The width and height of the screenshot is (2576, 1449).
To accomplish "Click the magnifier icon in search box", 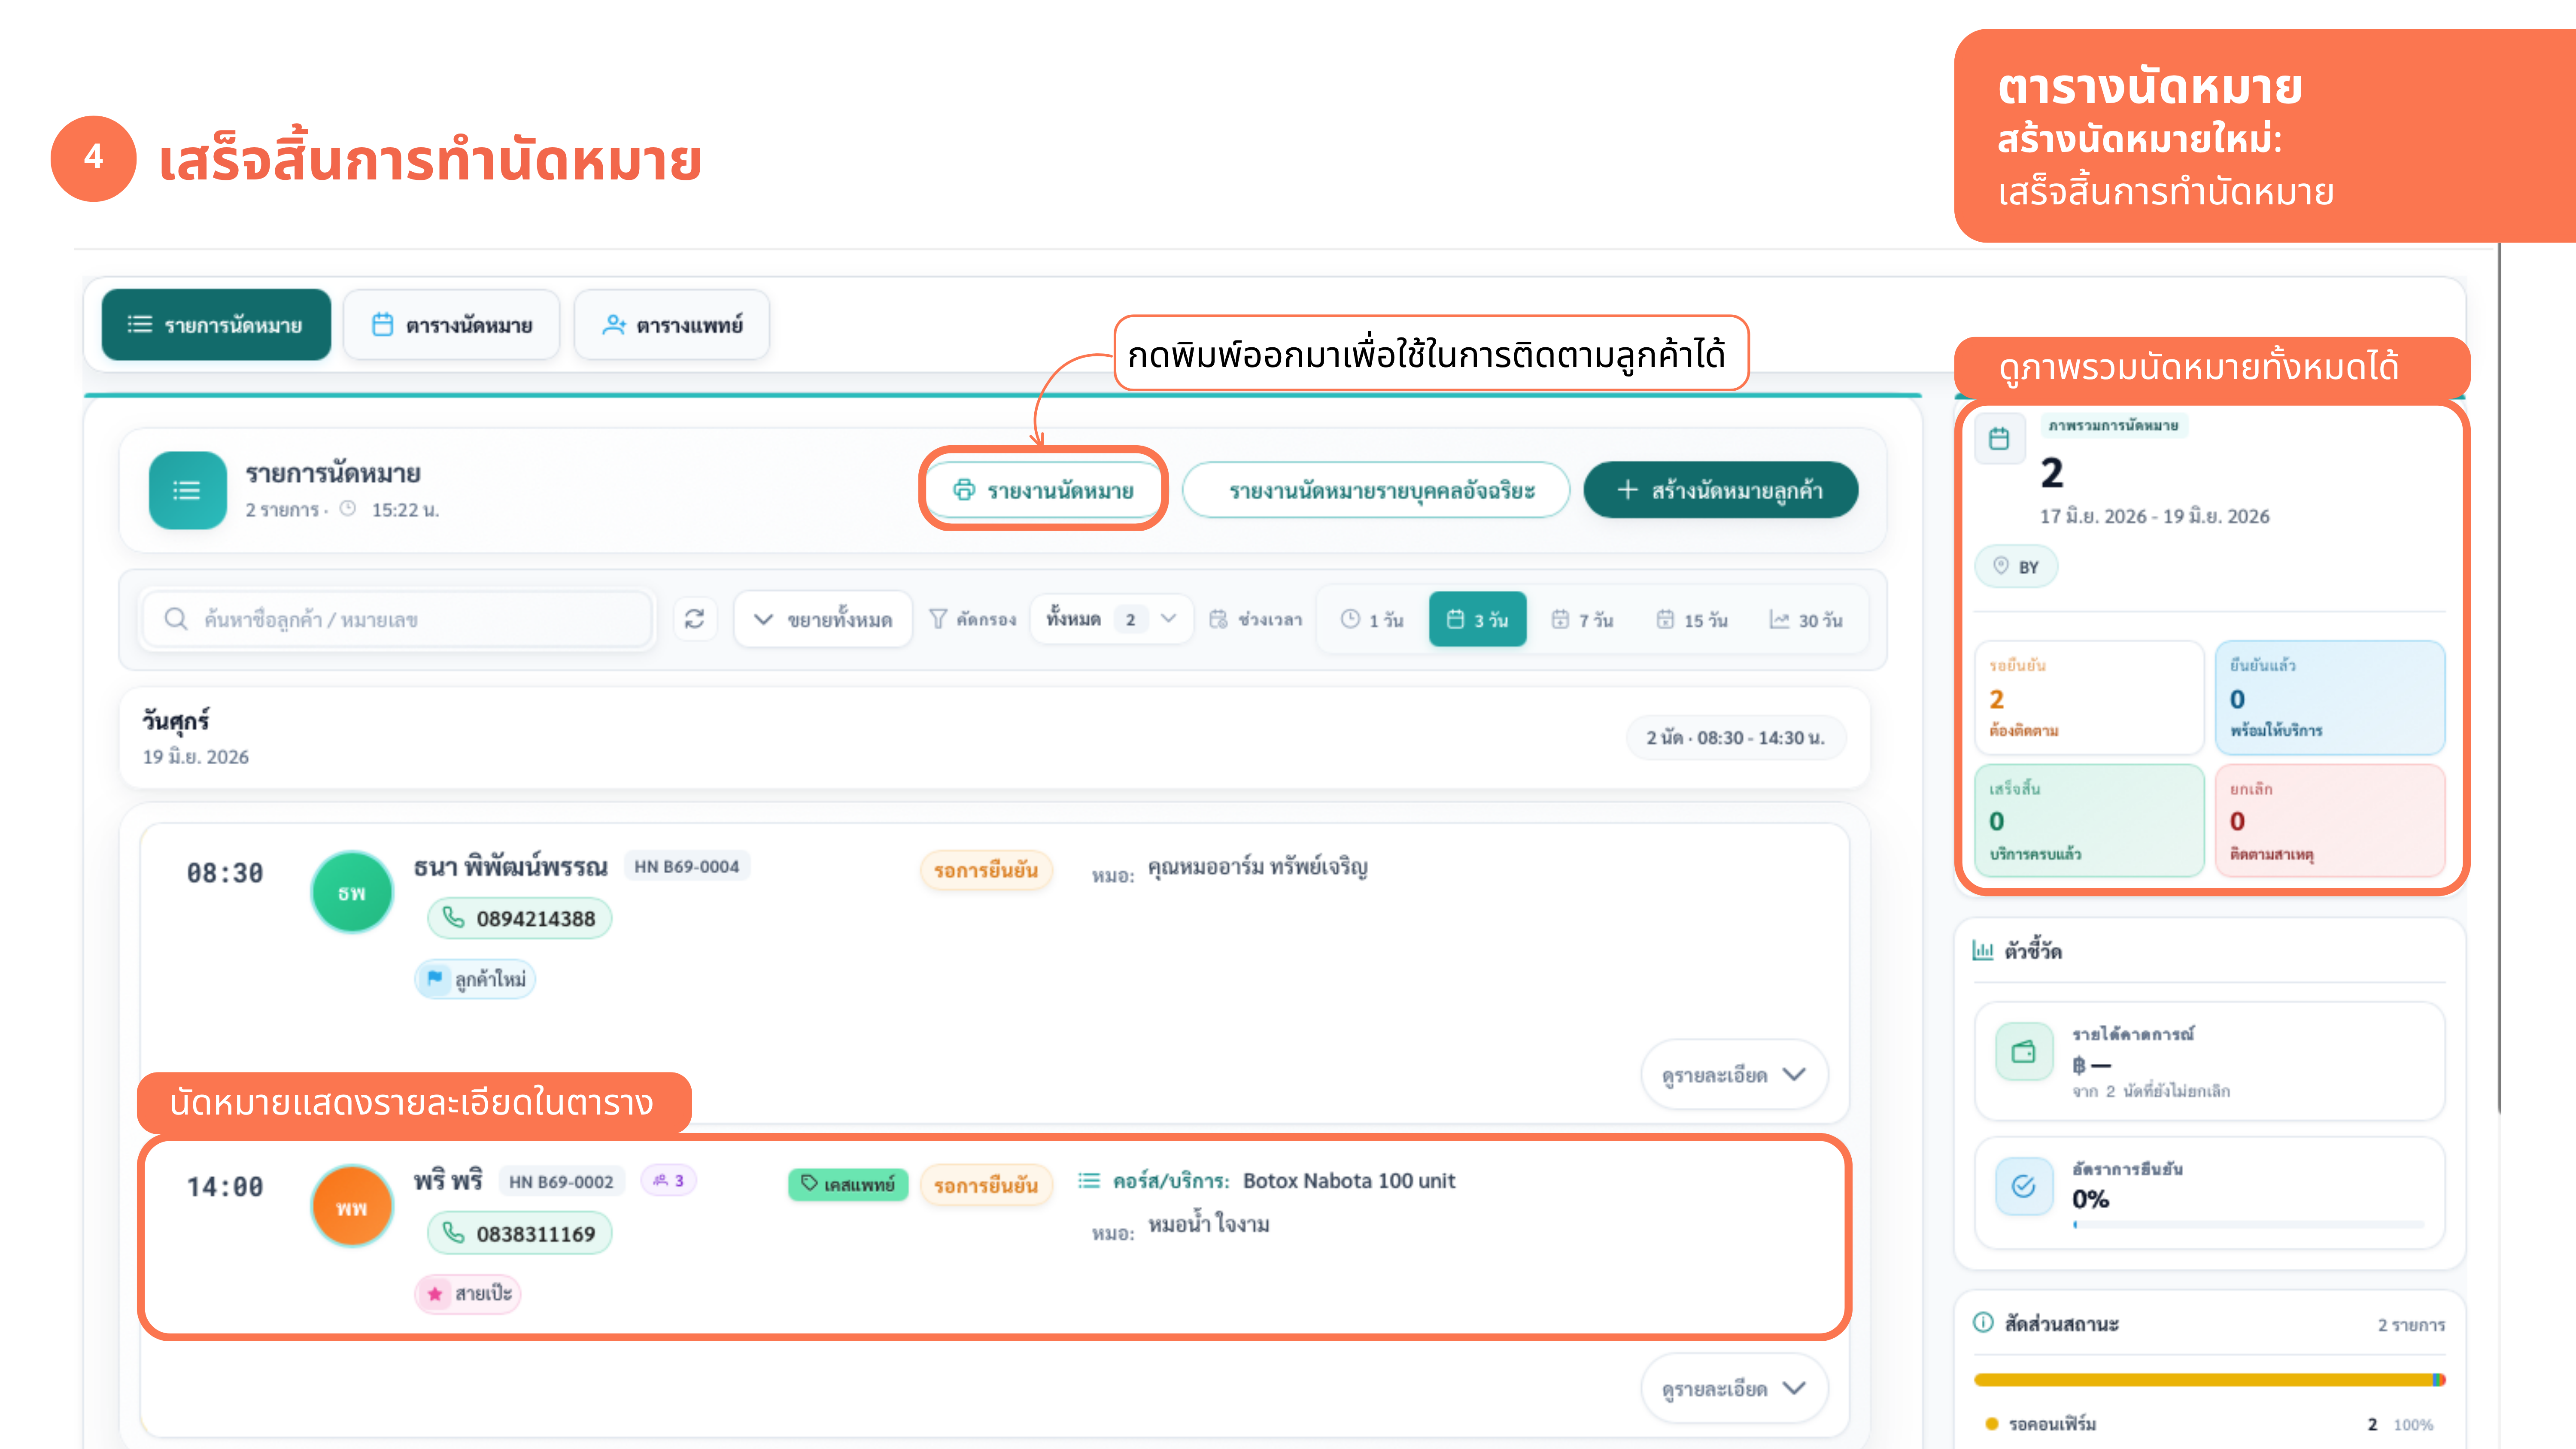I will (176, 620).
